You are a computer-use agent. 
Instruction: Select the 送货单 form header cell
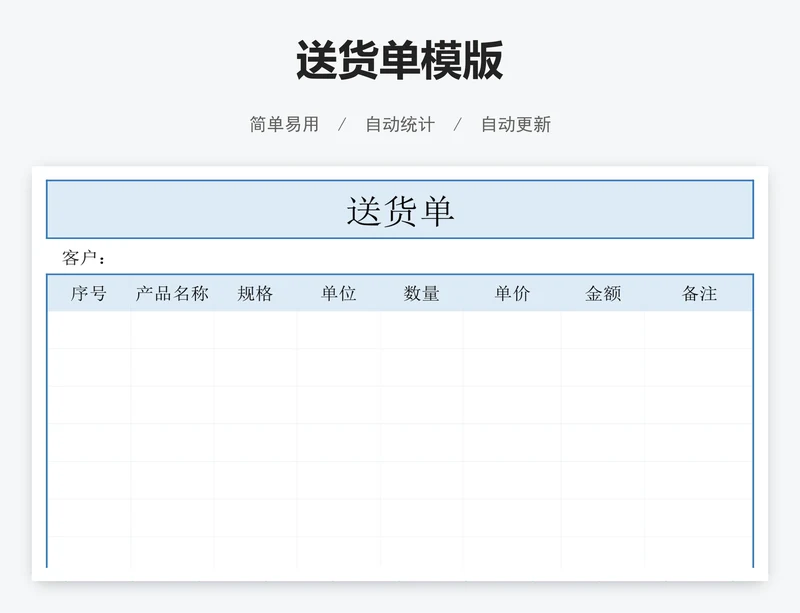coord(400,209)
